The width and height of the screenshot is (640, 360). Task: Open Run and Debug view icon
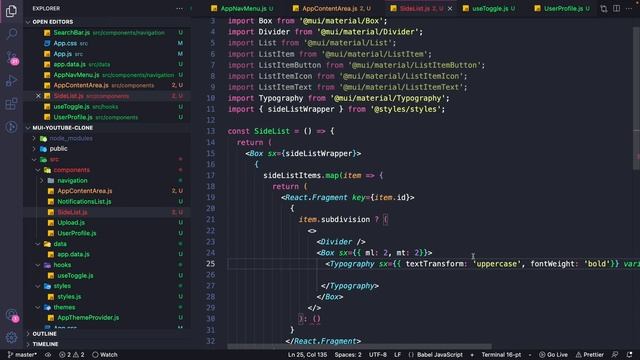[11, 80]
